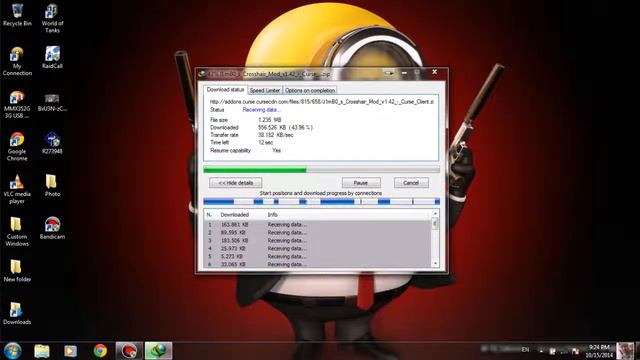This screenshot has height=360, width=640.
Task: Open File Explorer from the taskbar
Action: coord(42,351)
